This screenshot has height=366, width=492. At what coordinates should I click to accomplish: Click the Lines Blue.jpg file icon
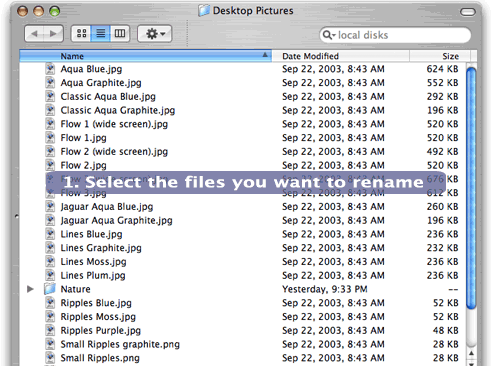(50, 234)
